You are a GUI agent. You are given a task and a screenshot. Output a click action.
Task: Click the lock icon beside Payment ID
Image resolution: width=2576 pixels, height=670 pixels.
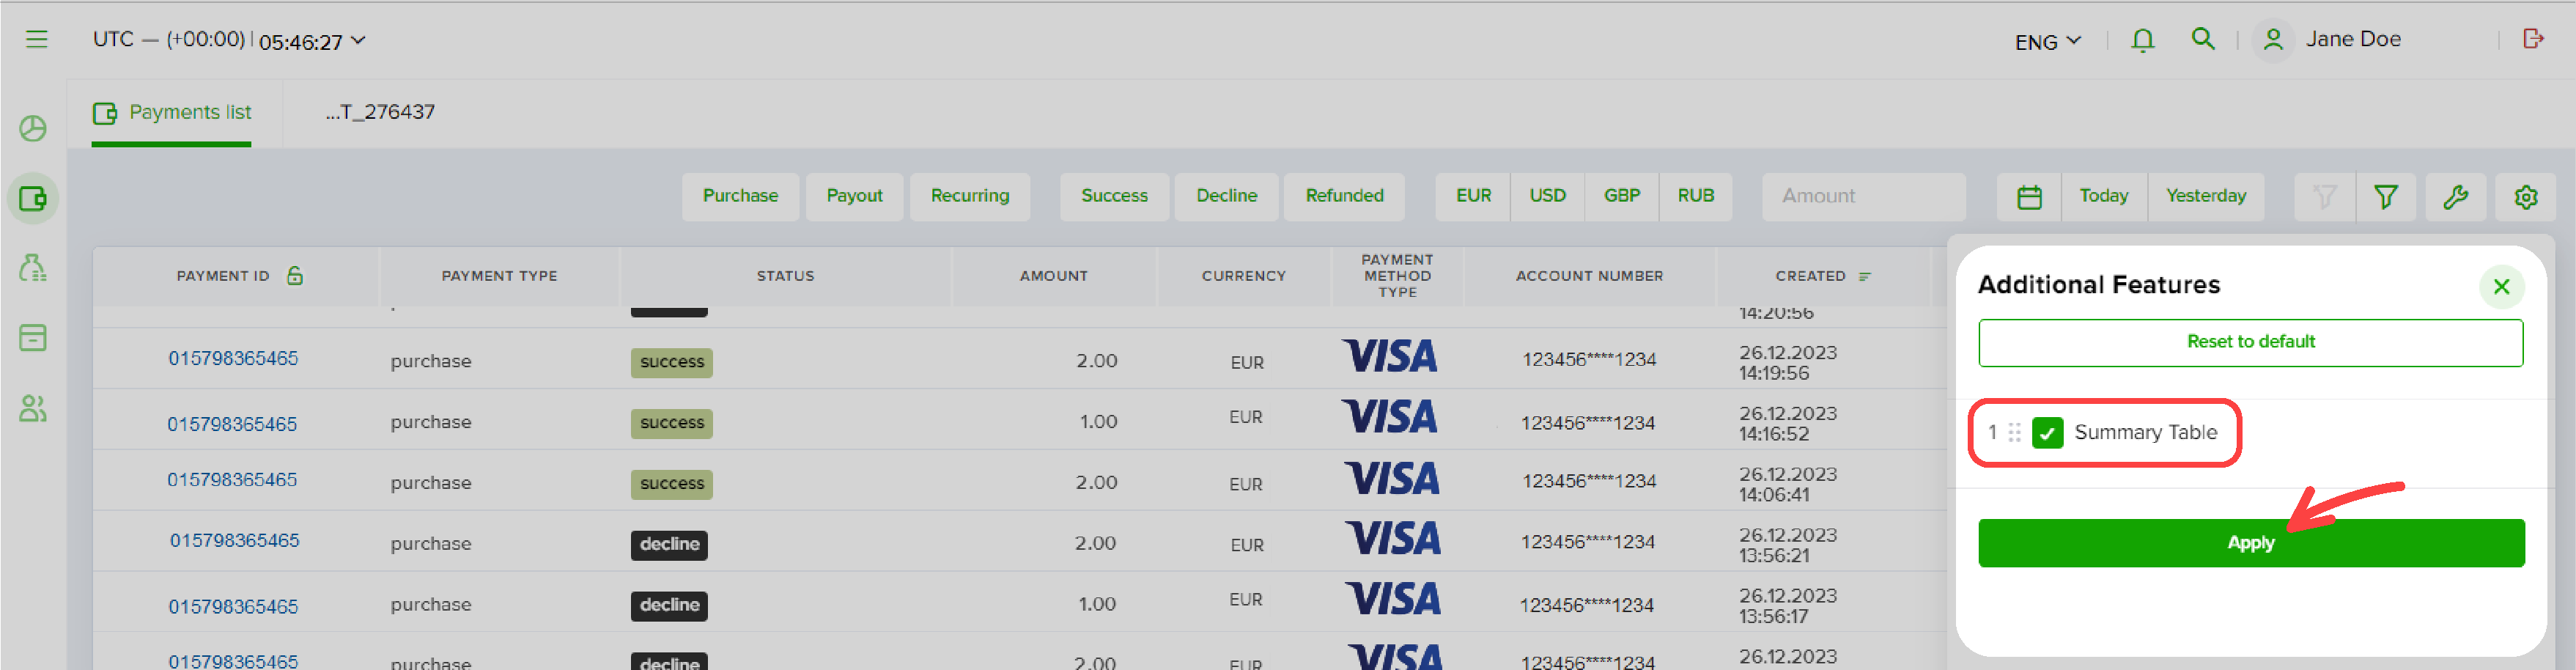pos(295,275)
